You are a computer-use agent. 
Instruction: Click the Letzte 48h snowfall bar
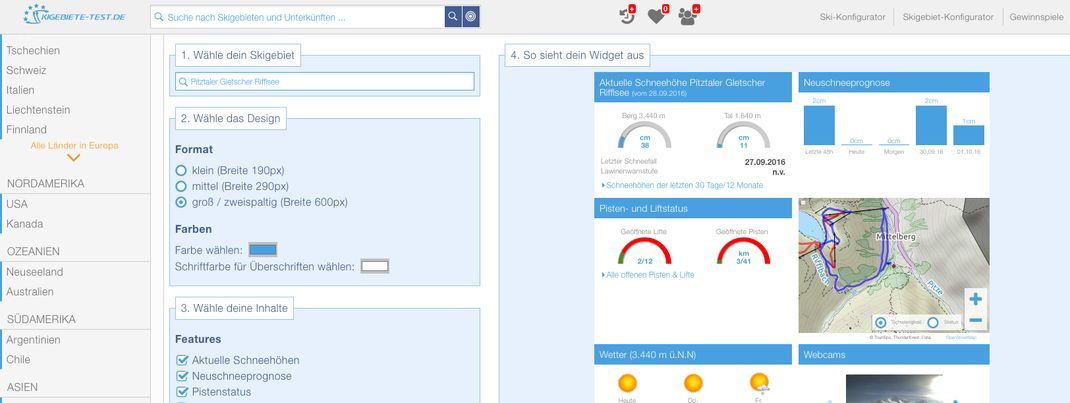click(819, 125)
